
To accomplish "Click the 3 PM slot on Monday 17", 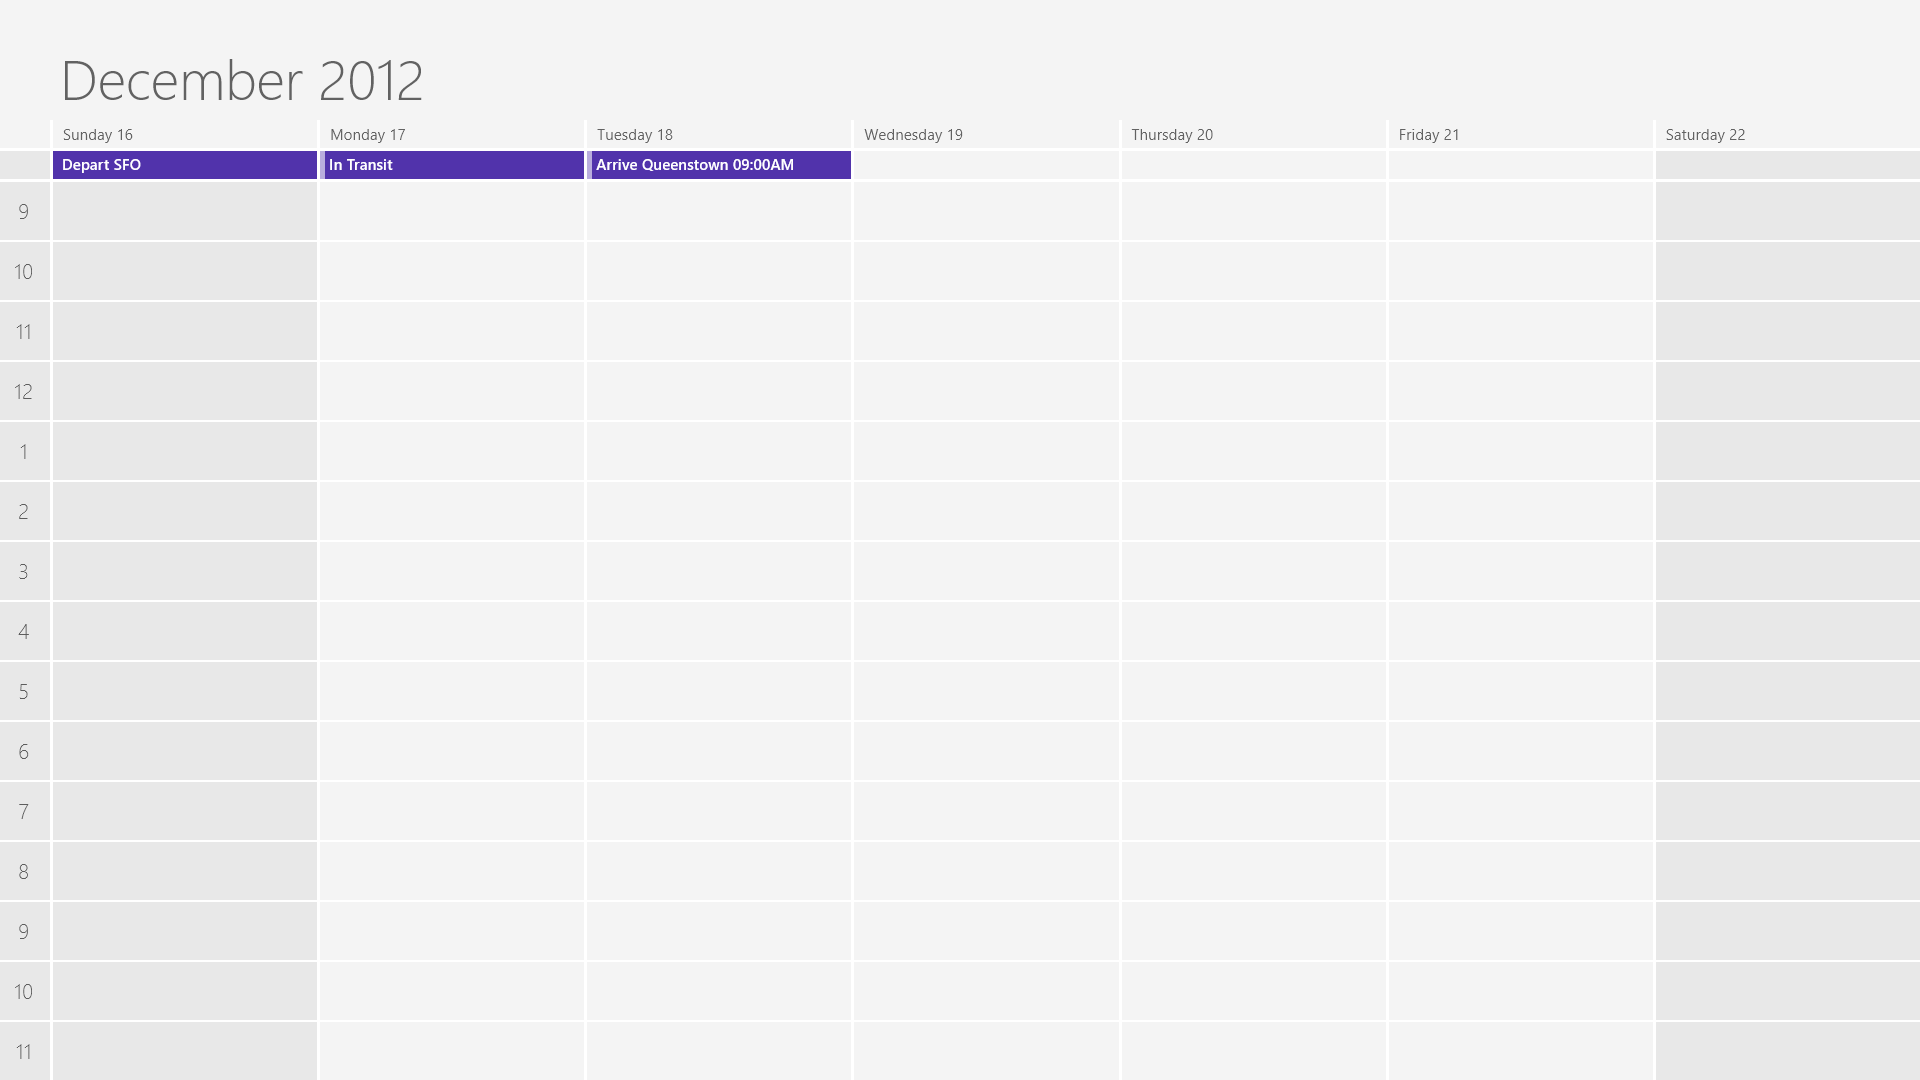I will click(452, 571).
